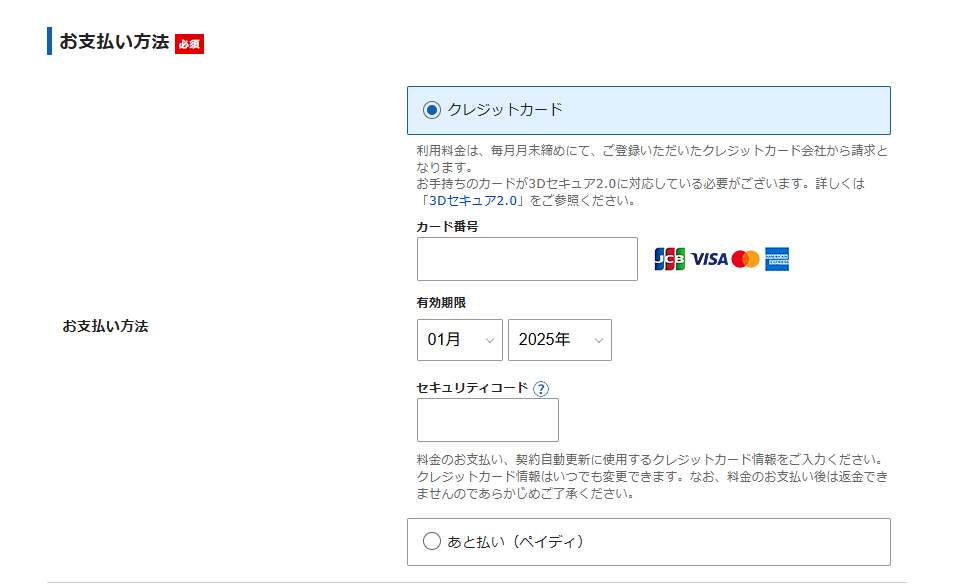
Task: Click the 有効期限 field label
Action: (441, 303)
